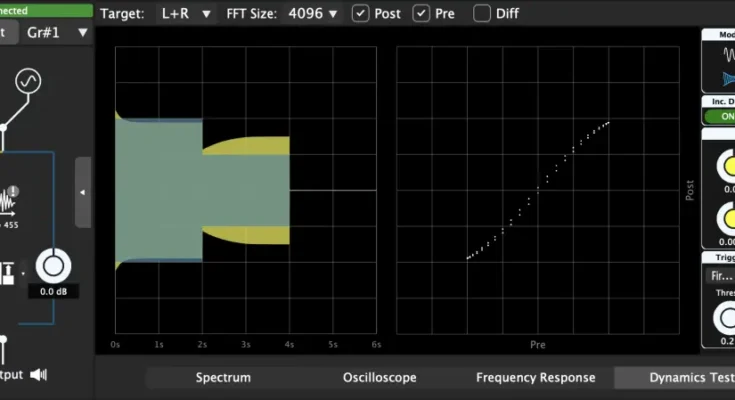735x400 pixels.
Task: Click the info badge on plugin node
Action: 16,190
